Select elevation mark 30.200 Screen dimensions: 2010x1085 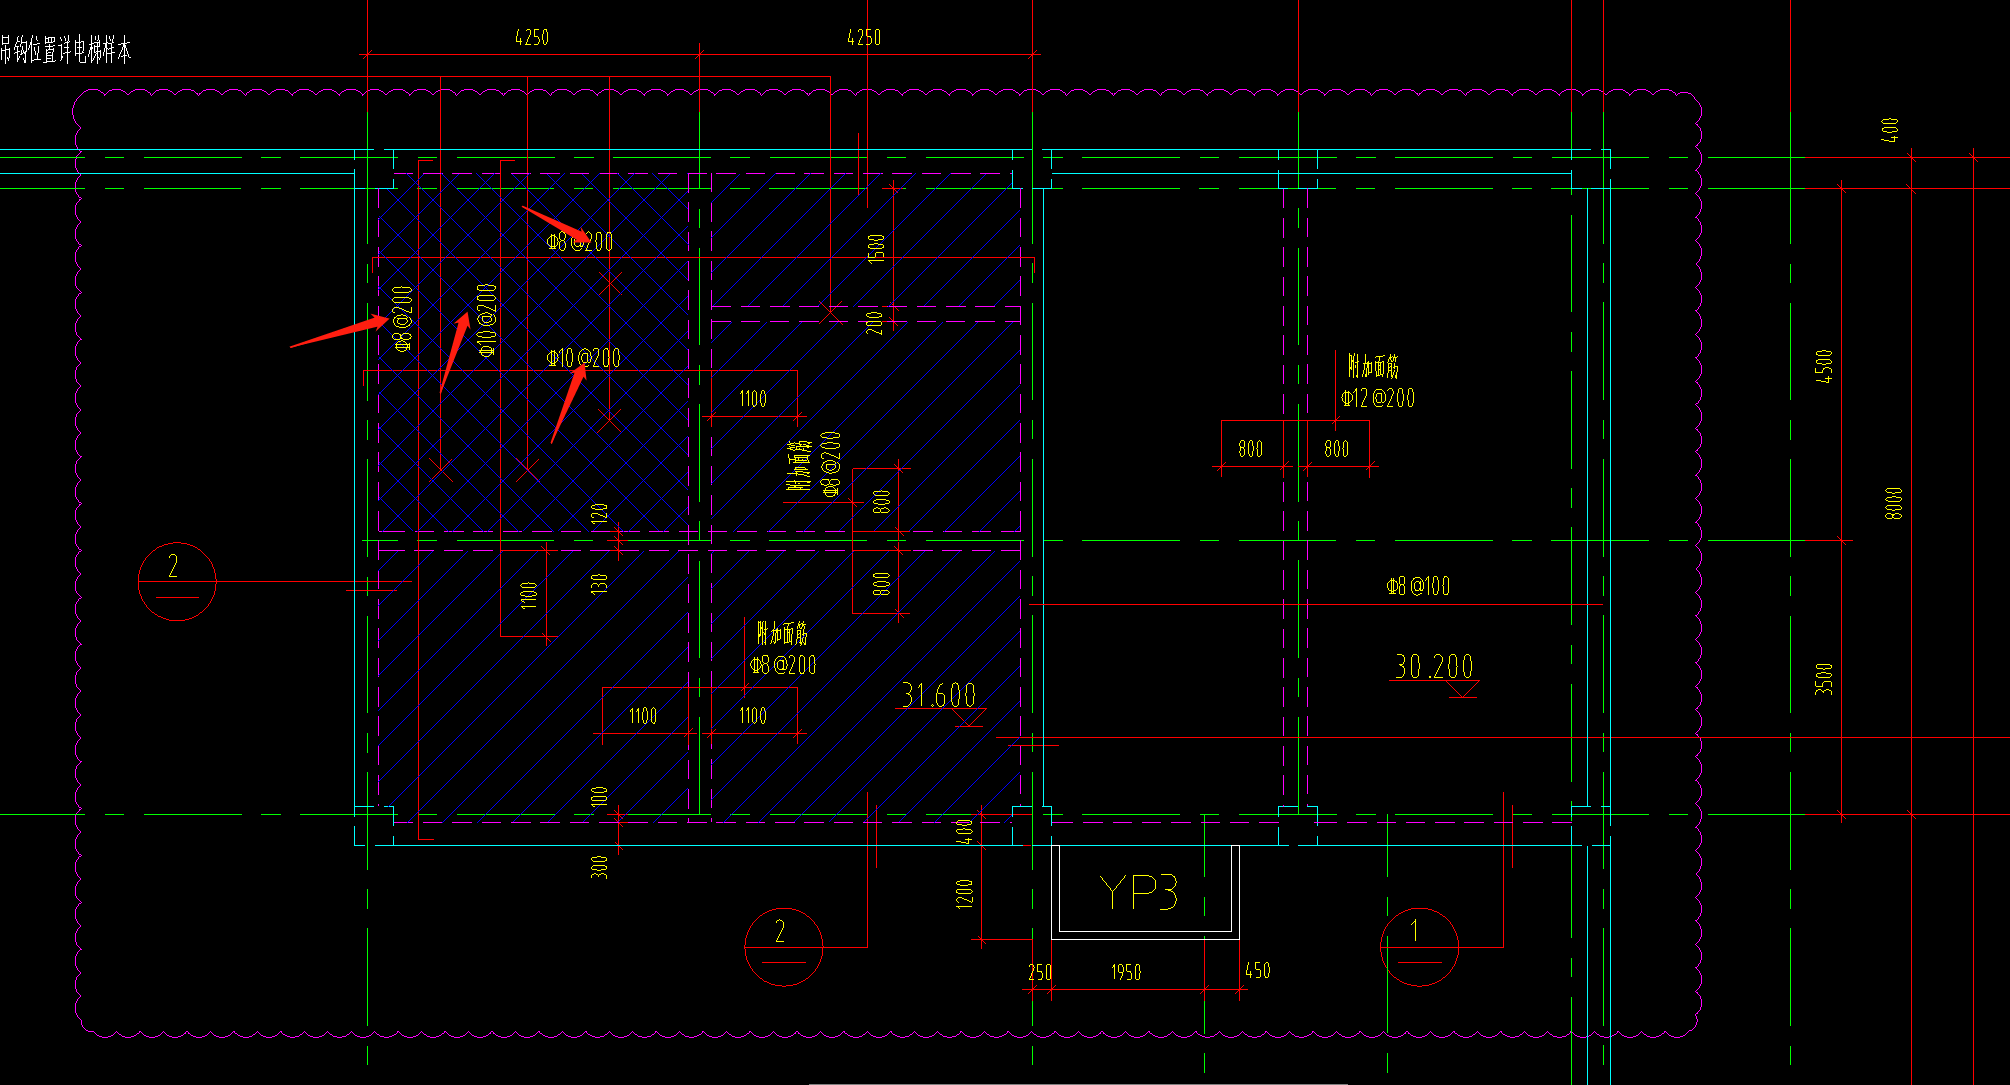coord(1434,666)
